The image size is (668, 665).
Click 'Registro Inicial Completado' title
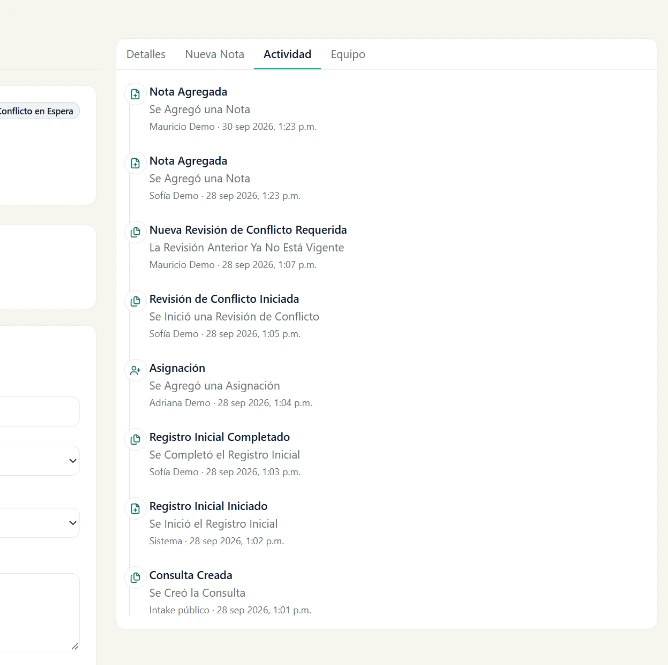coord(219,437)
